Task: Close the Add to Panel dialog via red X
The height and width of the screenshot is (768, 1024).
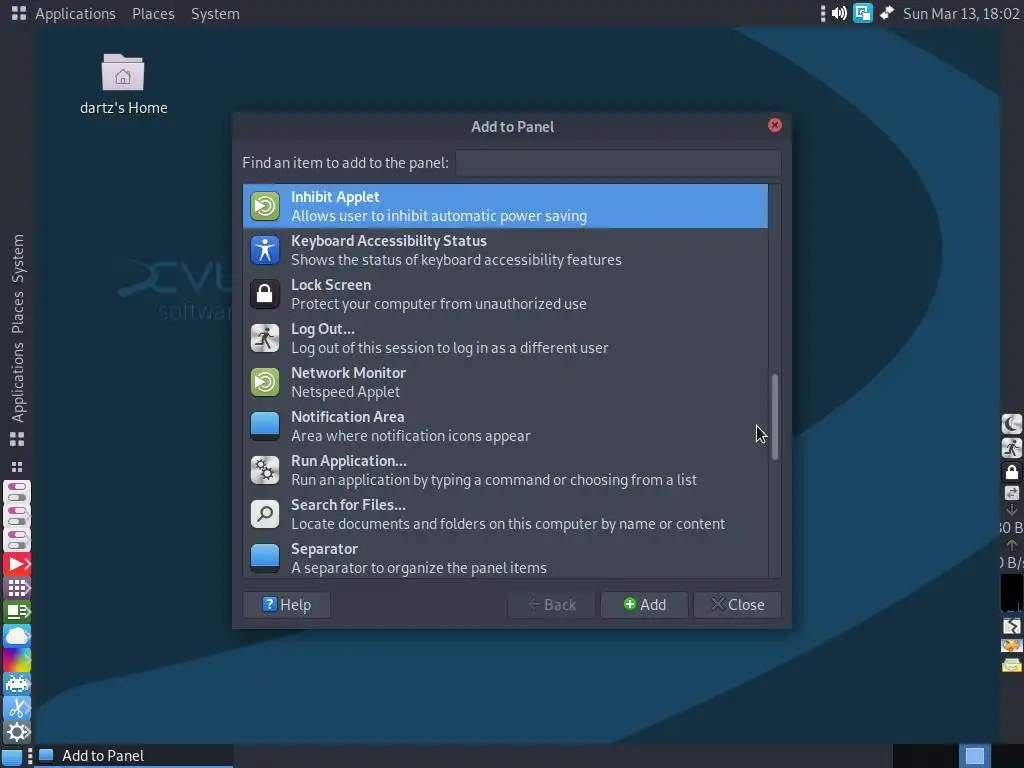Action: 775,125
